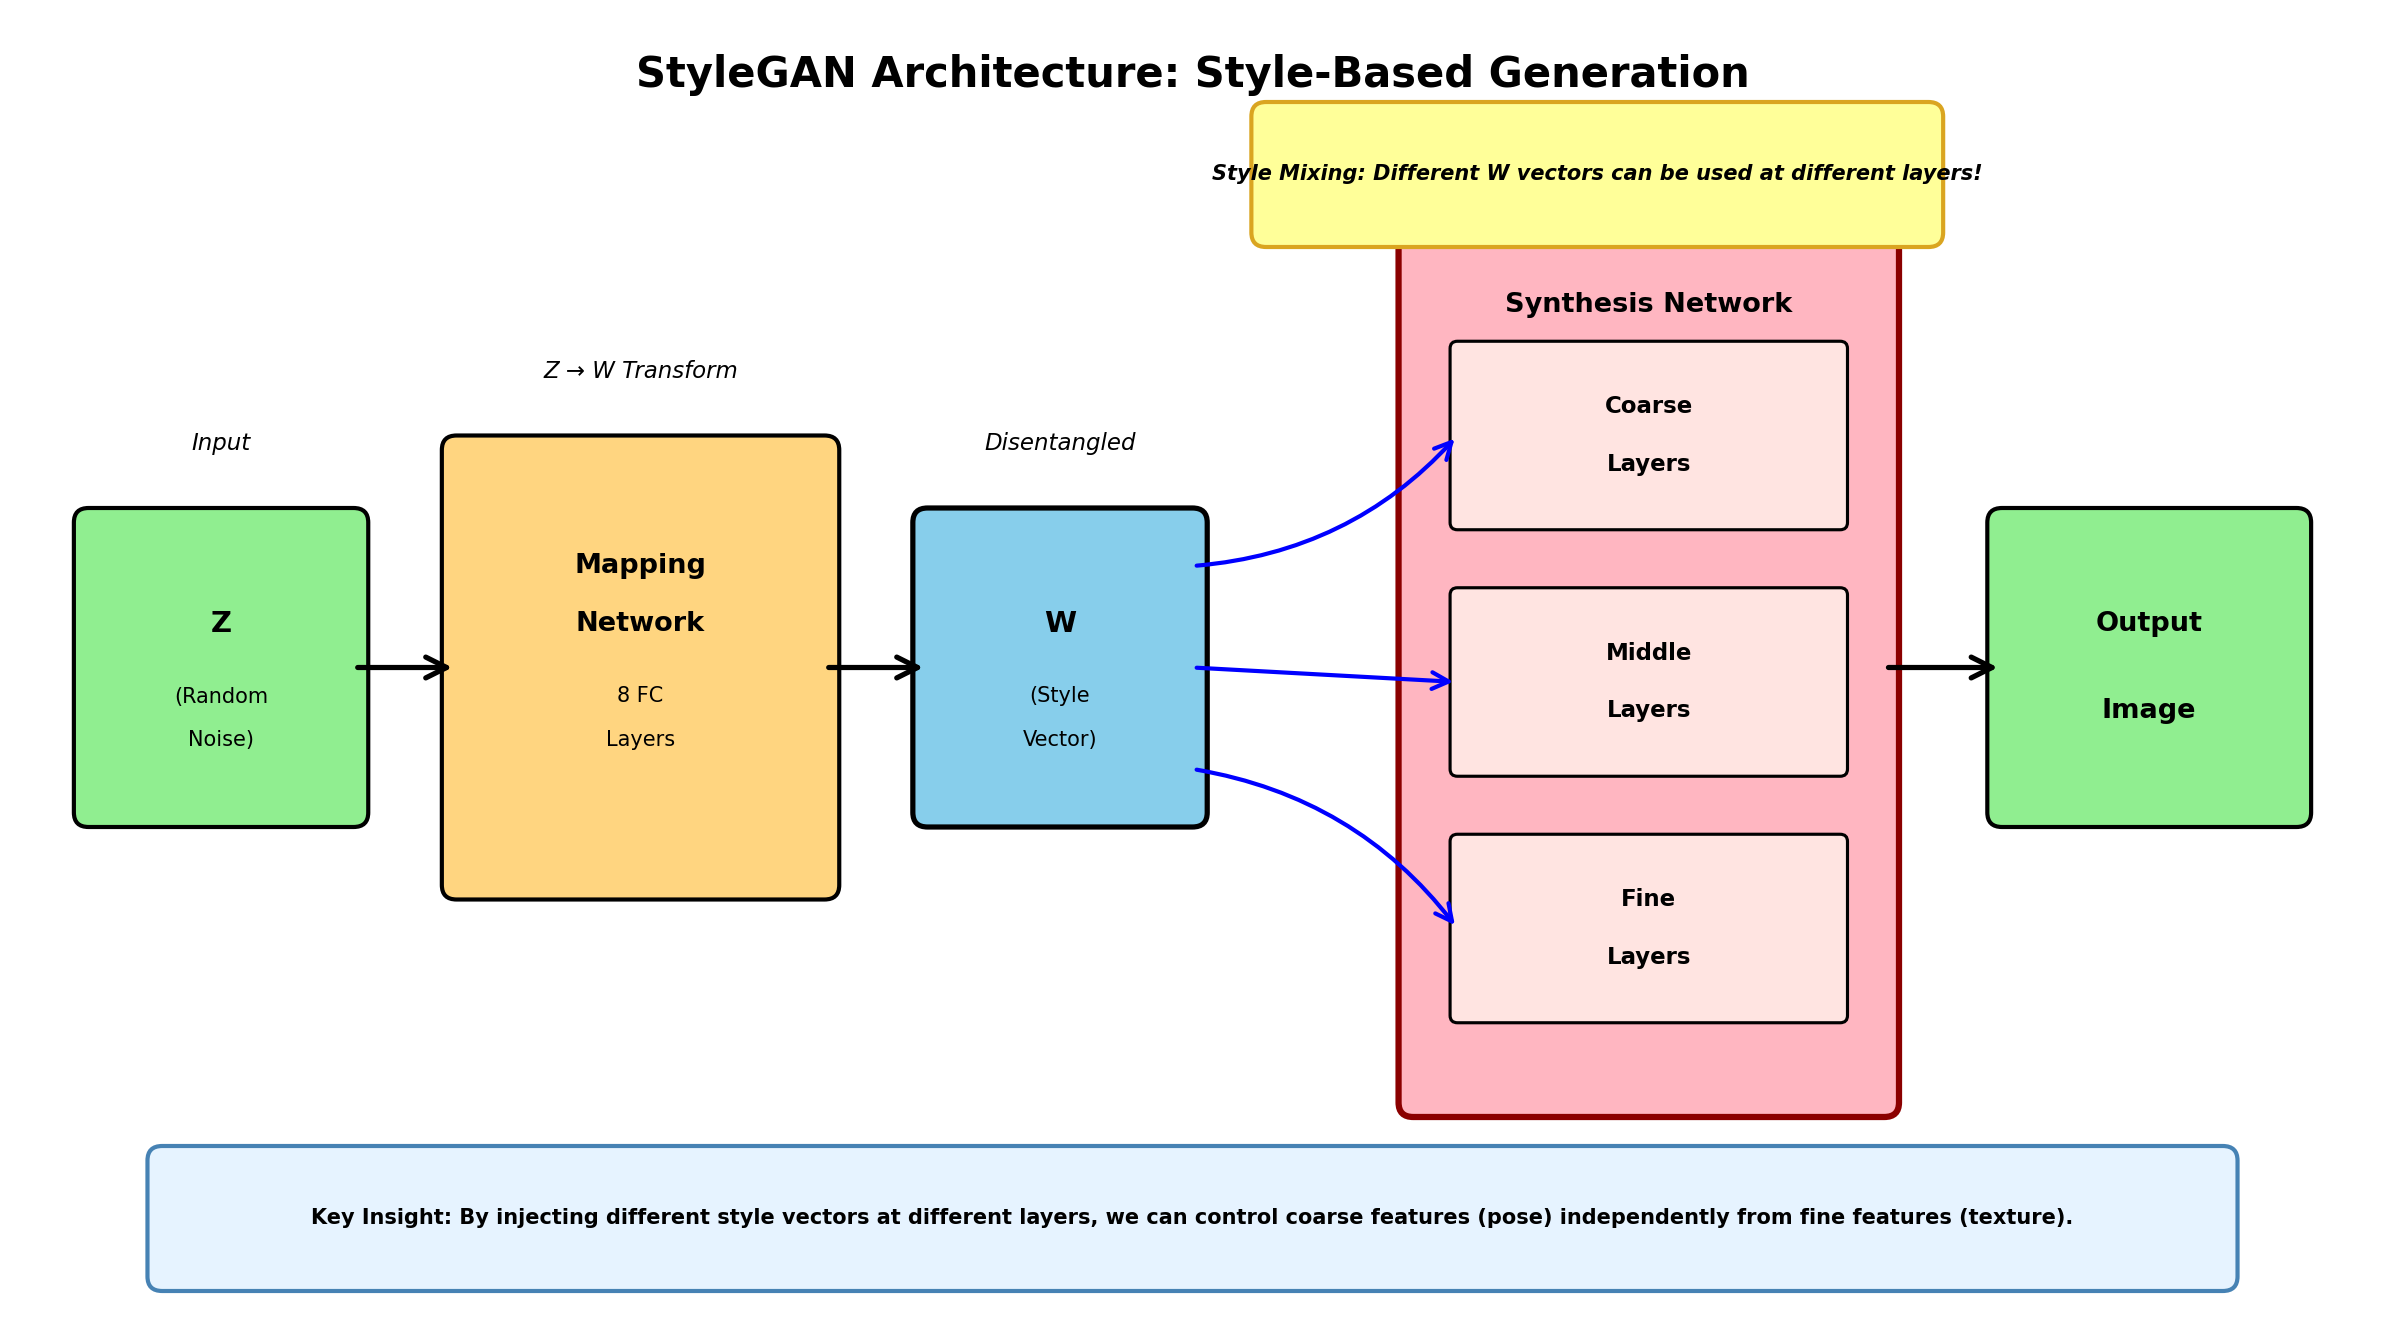
Task: Click the Fine Layers box
Action: [x=1648, y=928]
